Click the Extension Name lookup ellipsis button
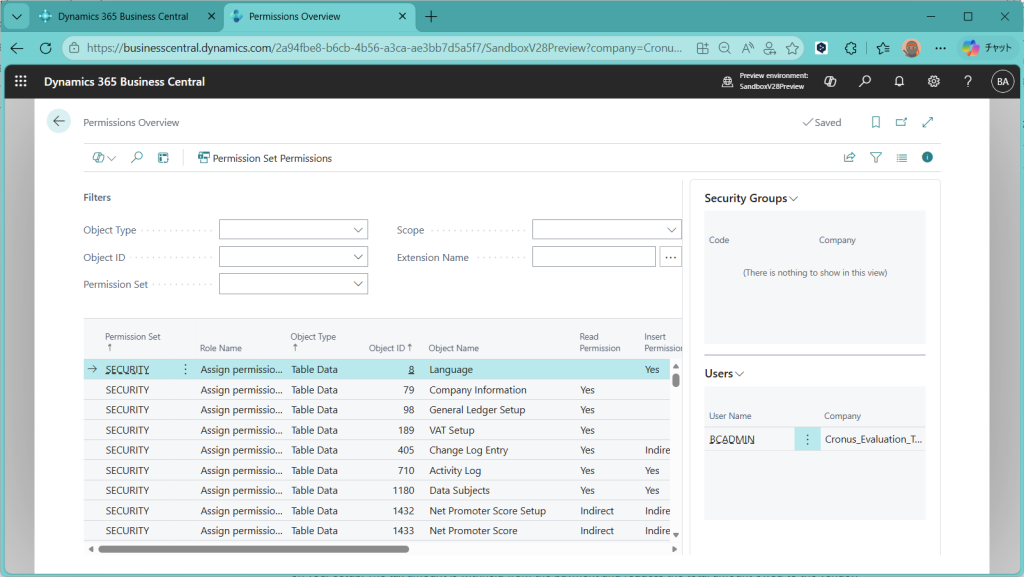 (671, 257)
